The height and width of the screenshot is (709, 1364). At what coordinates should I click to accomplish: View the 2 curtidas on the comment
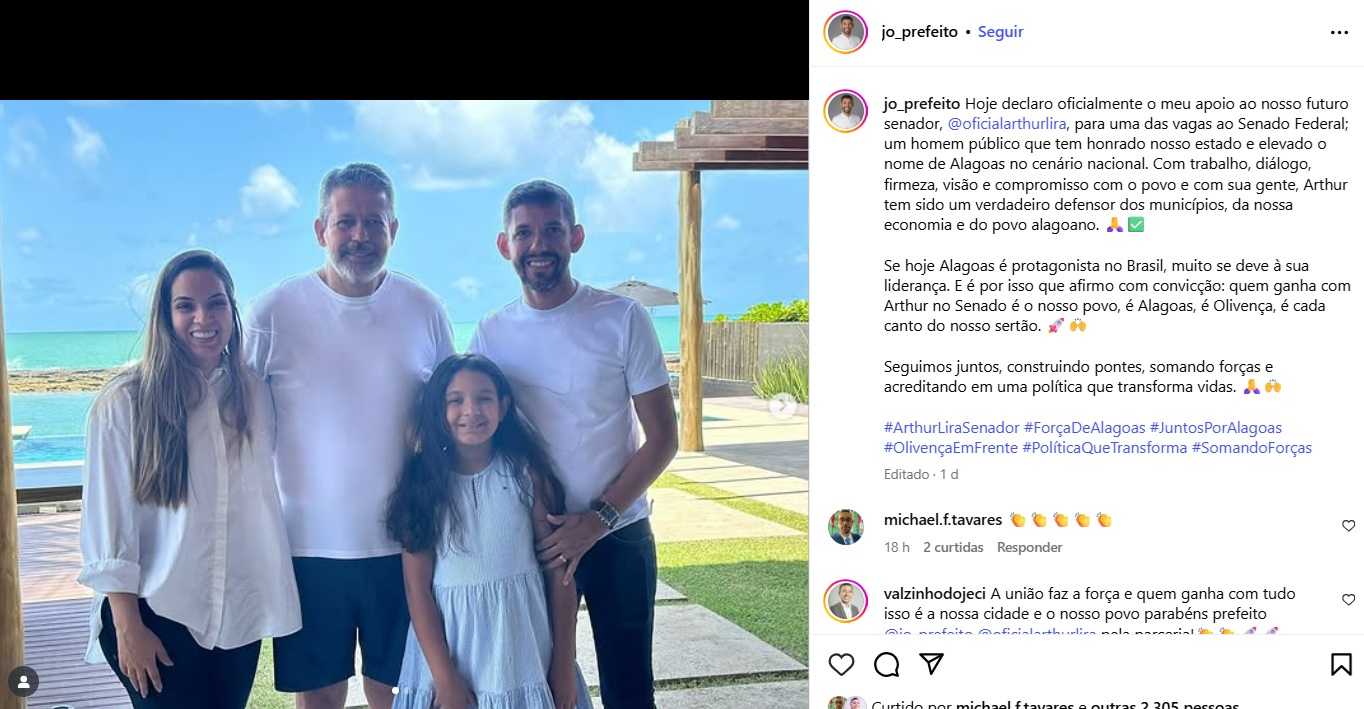[x=953, y=547]
